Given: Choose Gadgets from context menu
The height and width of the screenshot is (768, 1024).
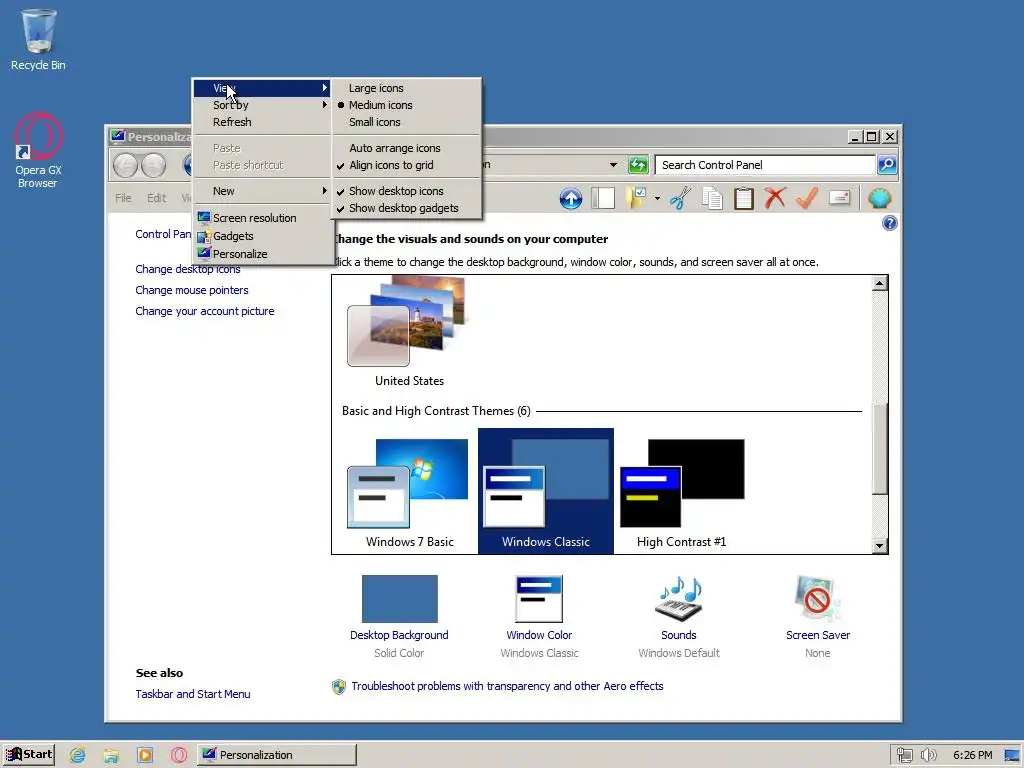Looking at the screenshot, I should click(x=262, y=236).
